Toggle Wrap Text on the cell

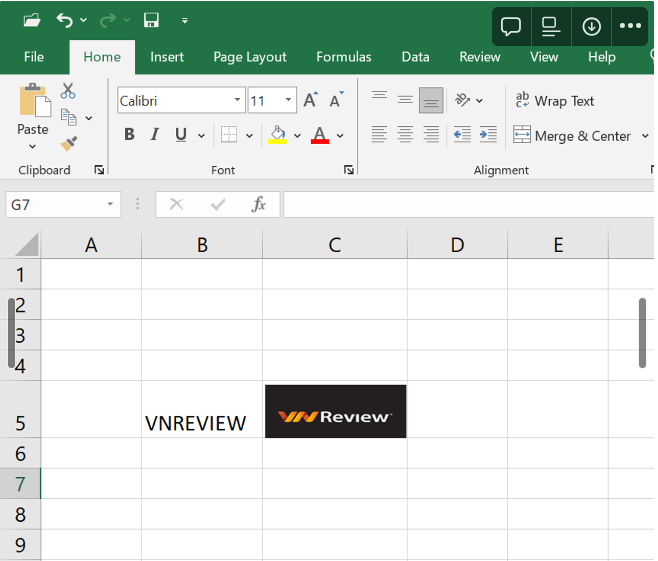(554, 100)
